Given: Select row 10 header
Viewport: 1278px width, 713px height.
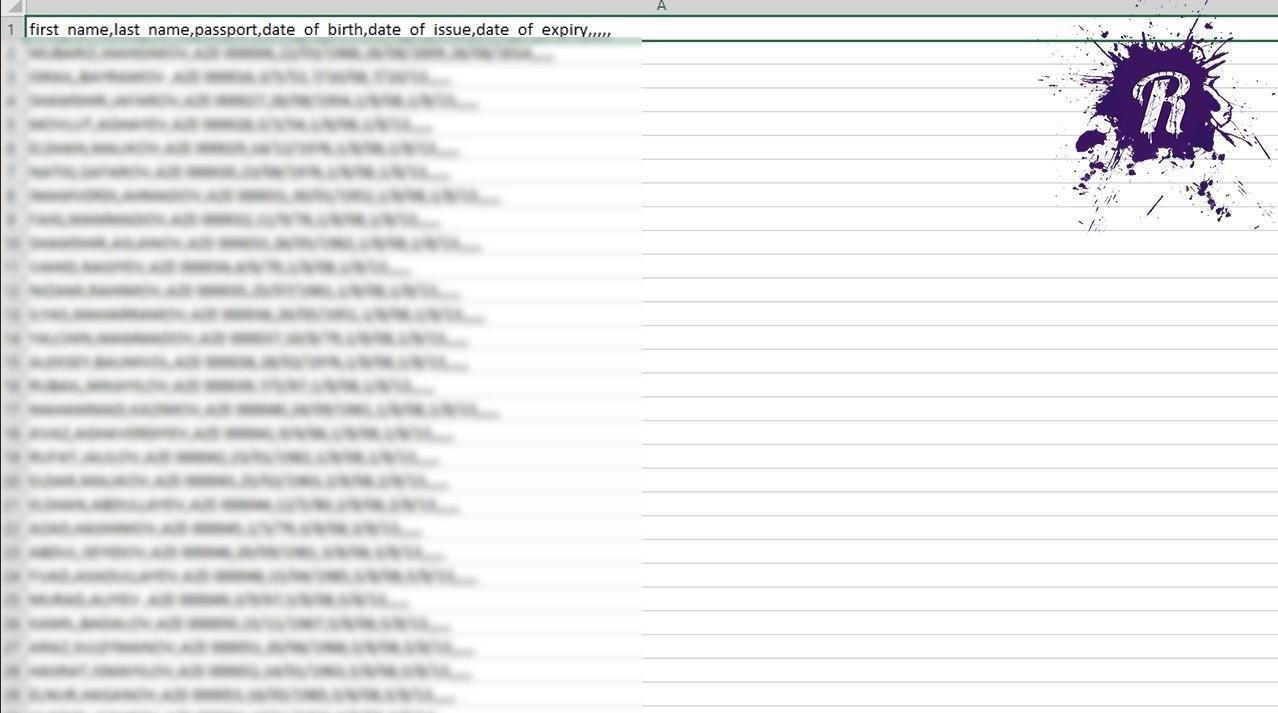Looking at the screenshot, I should 11,244.
